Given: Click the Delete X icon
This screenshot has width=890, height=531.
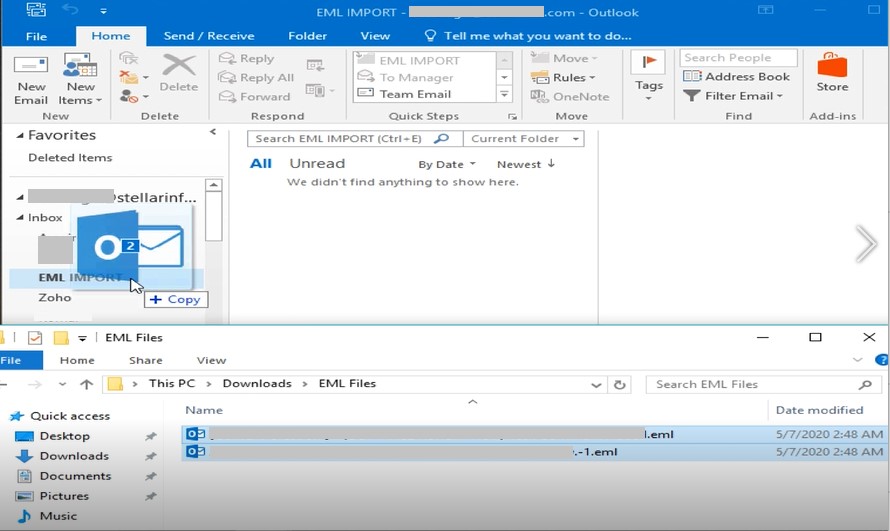Looking at the screenshot, I should coord(178,72).
